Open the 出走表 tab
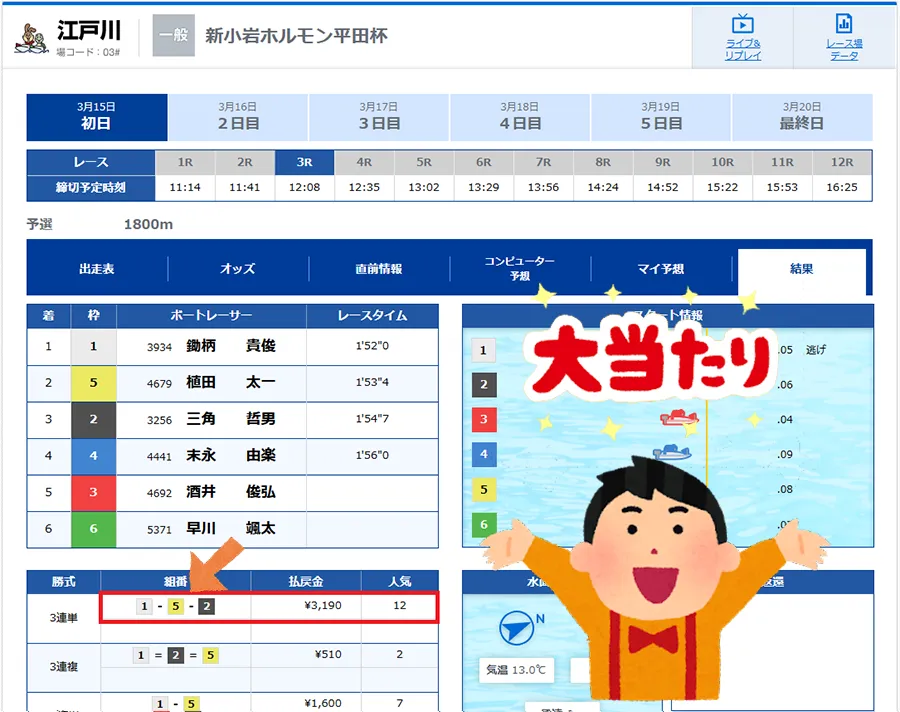Viewport: 900px width, 712px height. [97, 269]
